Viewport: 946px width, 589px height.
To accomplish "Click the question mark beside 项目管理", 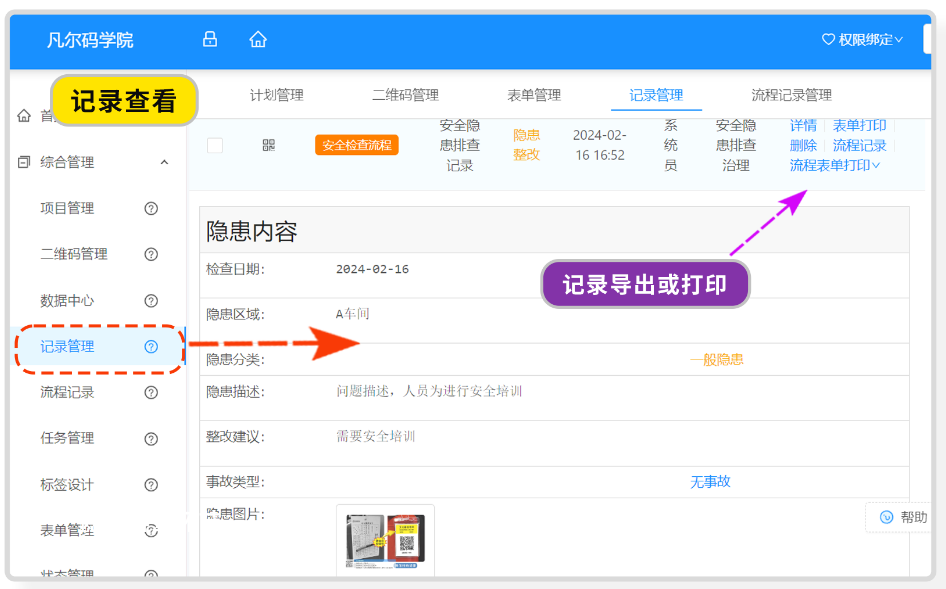I will tap(150, 208).
